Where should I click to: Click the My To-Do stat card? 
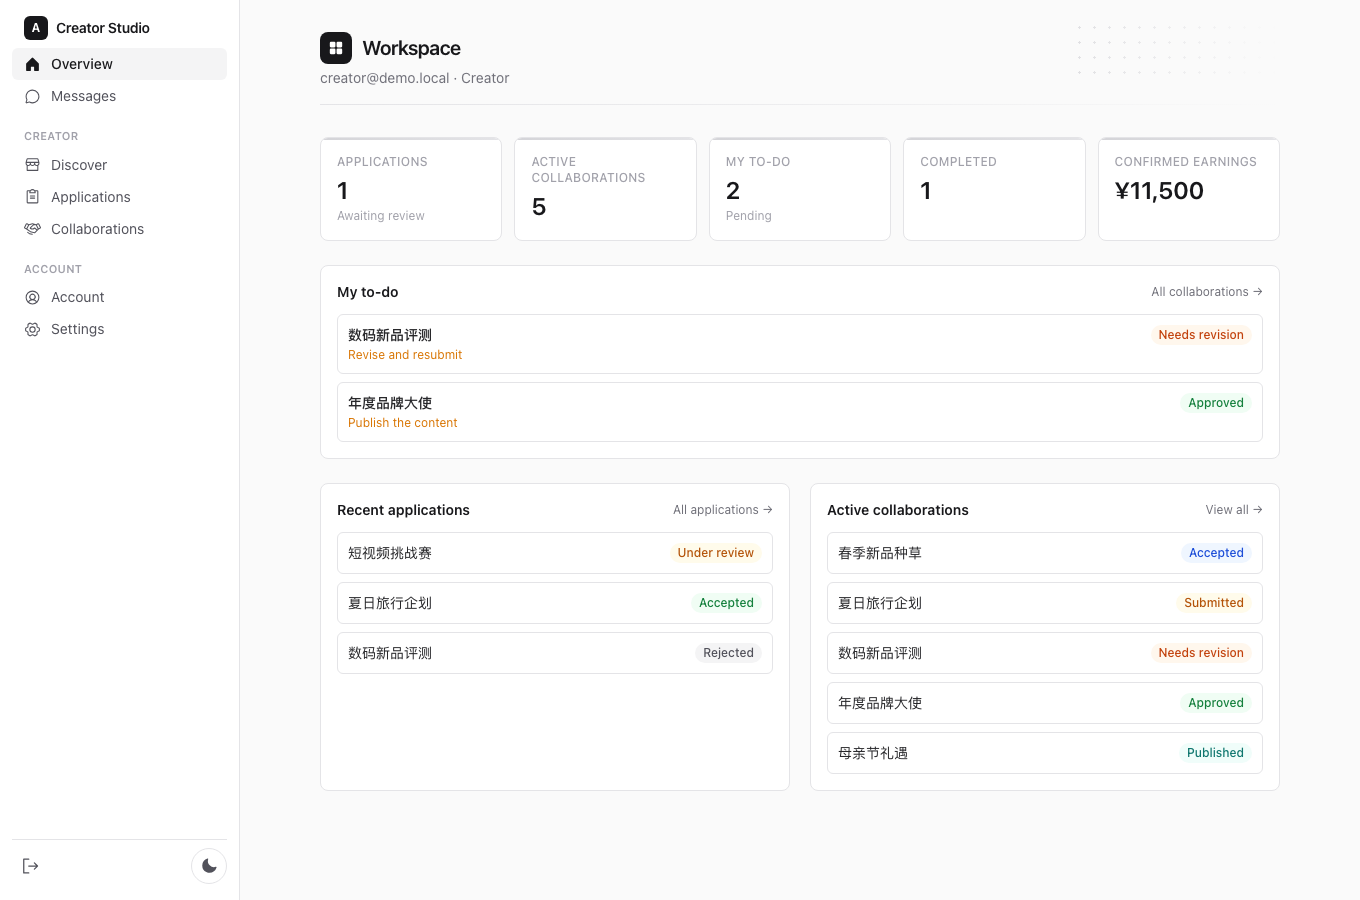(800, 189)
